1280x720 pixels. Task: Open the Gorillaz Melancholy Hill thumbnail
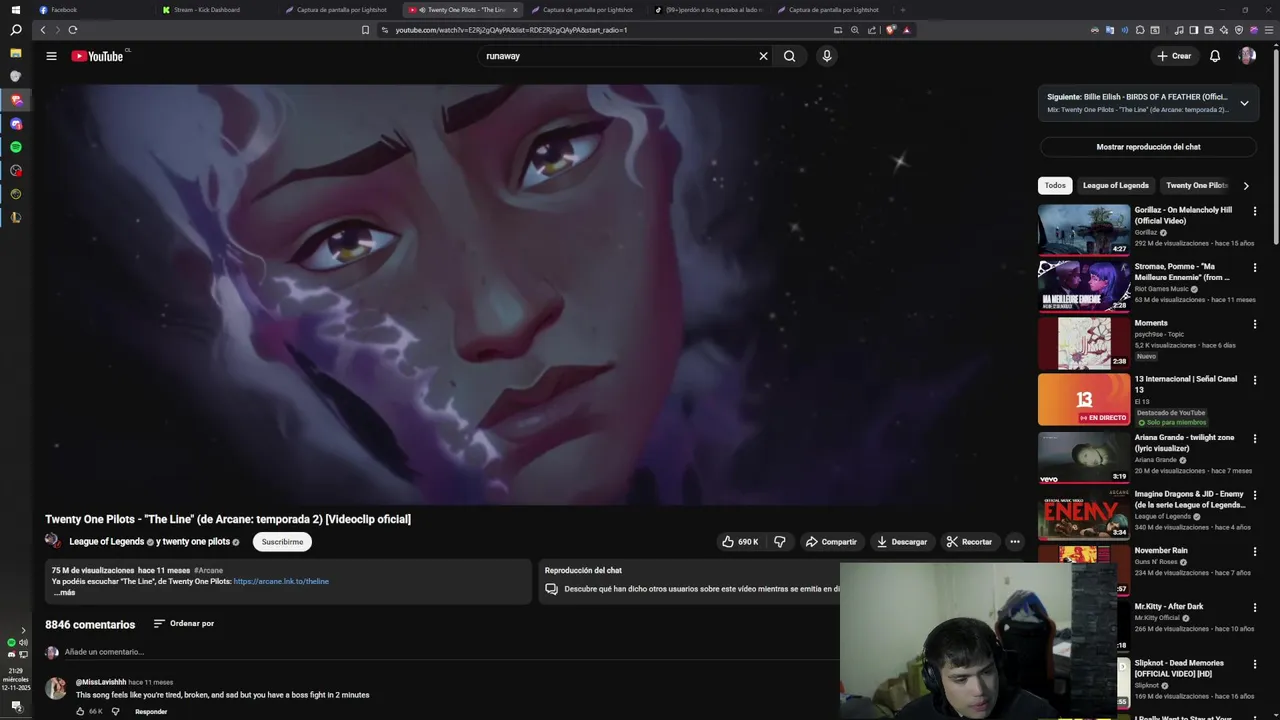pyautogui.click(x=1084, y=230)
